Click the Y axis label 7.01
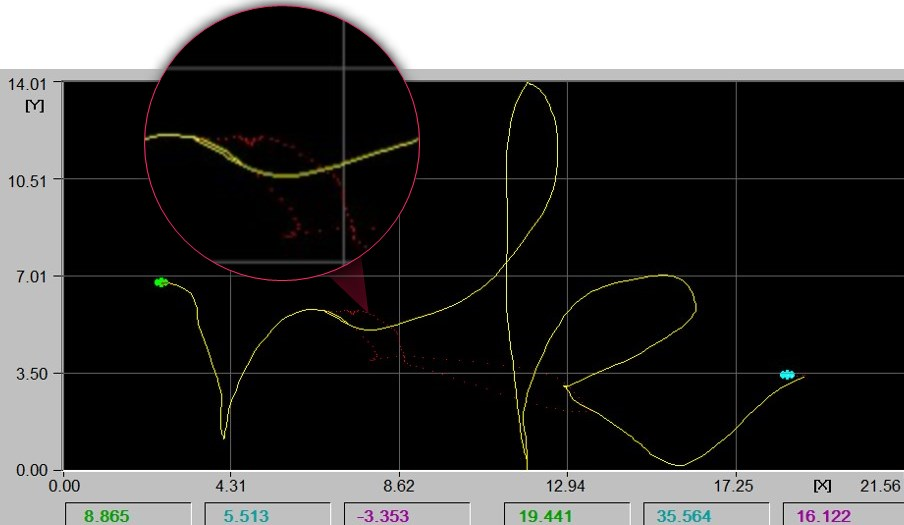The image size is (904, 525). [31, 277]
